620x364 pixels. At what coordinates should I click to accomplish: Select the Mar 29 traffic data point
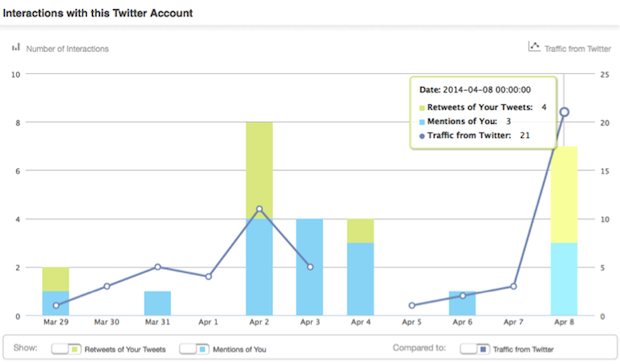pos(56,306)
